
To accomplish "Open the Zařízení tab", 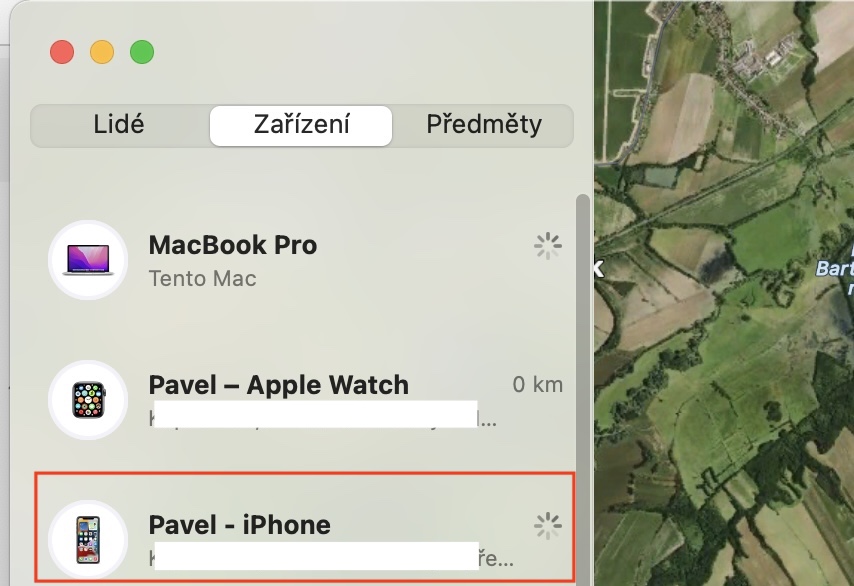I will pyautogui.click(x=301, y=125).
